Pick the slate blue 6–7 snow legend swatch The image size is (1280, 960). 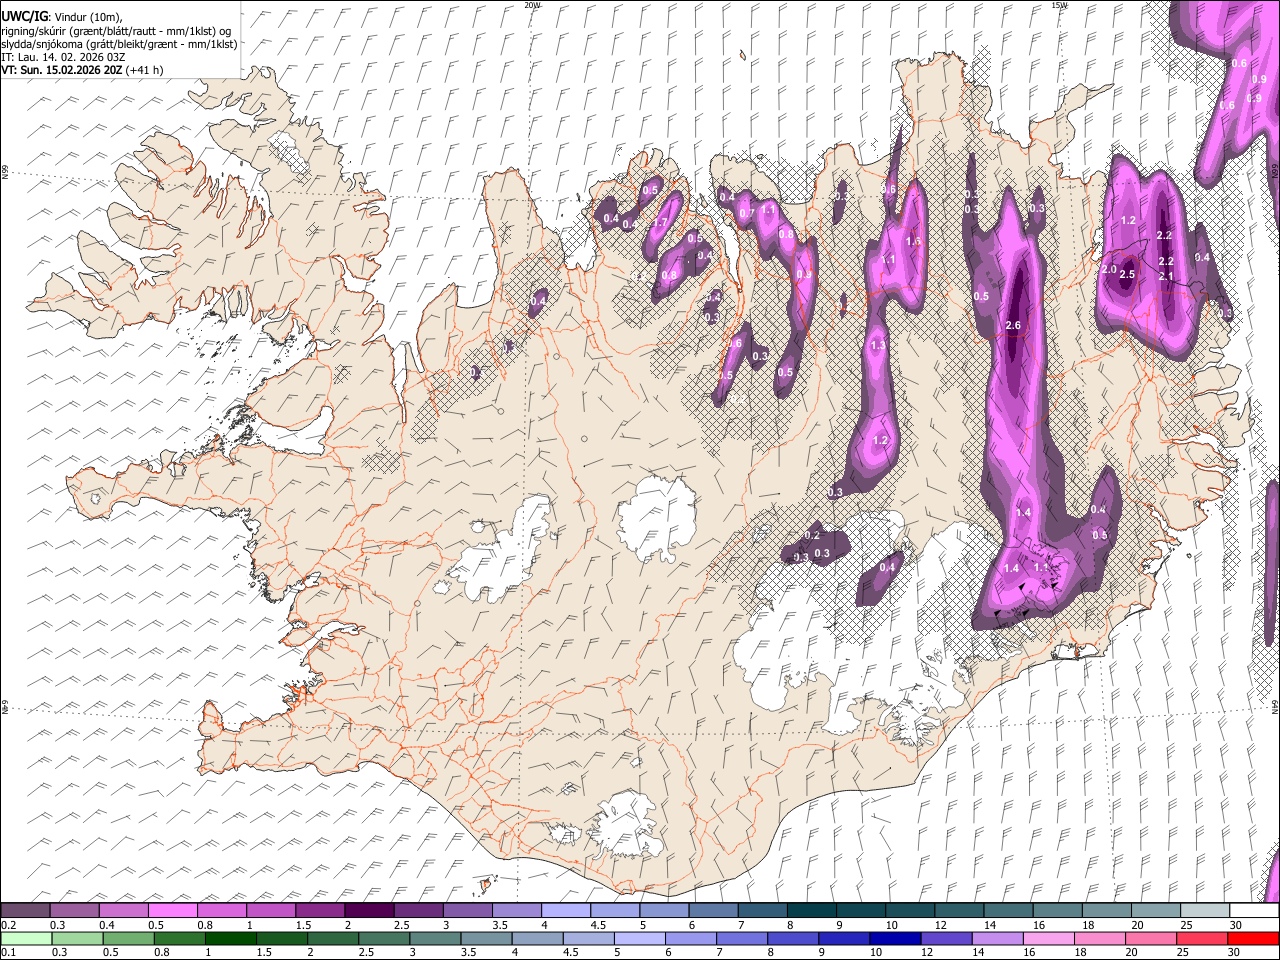click(713, 911)
